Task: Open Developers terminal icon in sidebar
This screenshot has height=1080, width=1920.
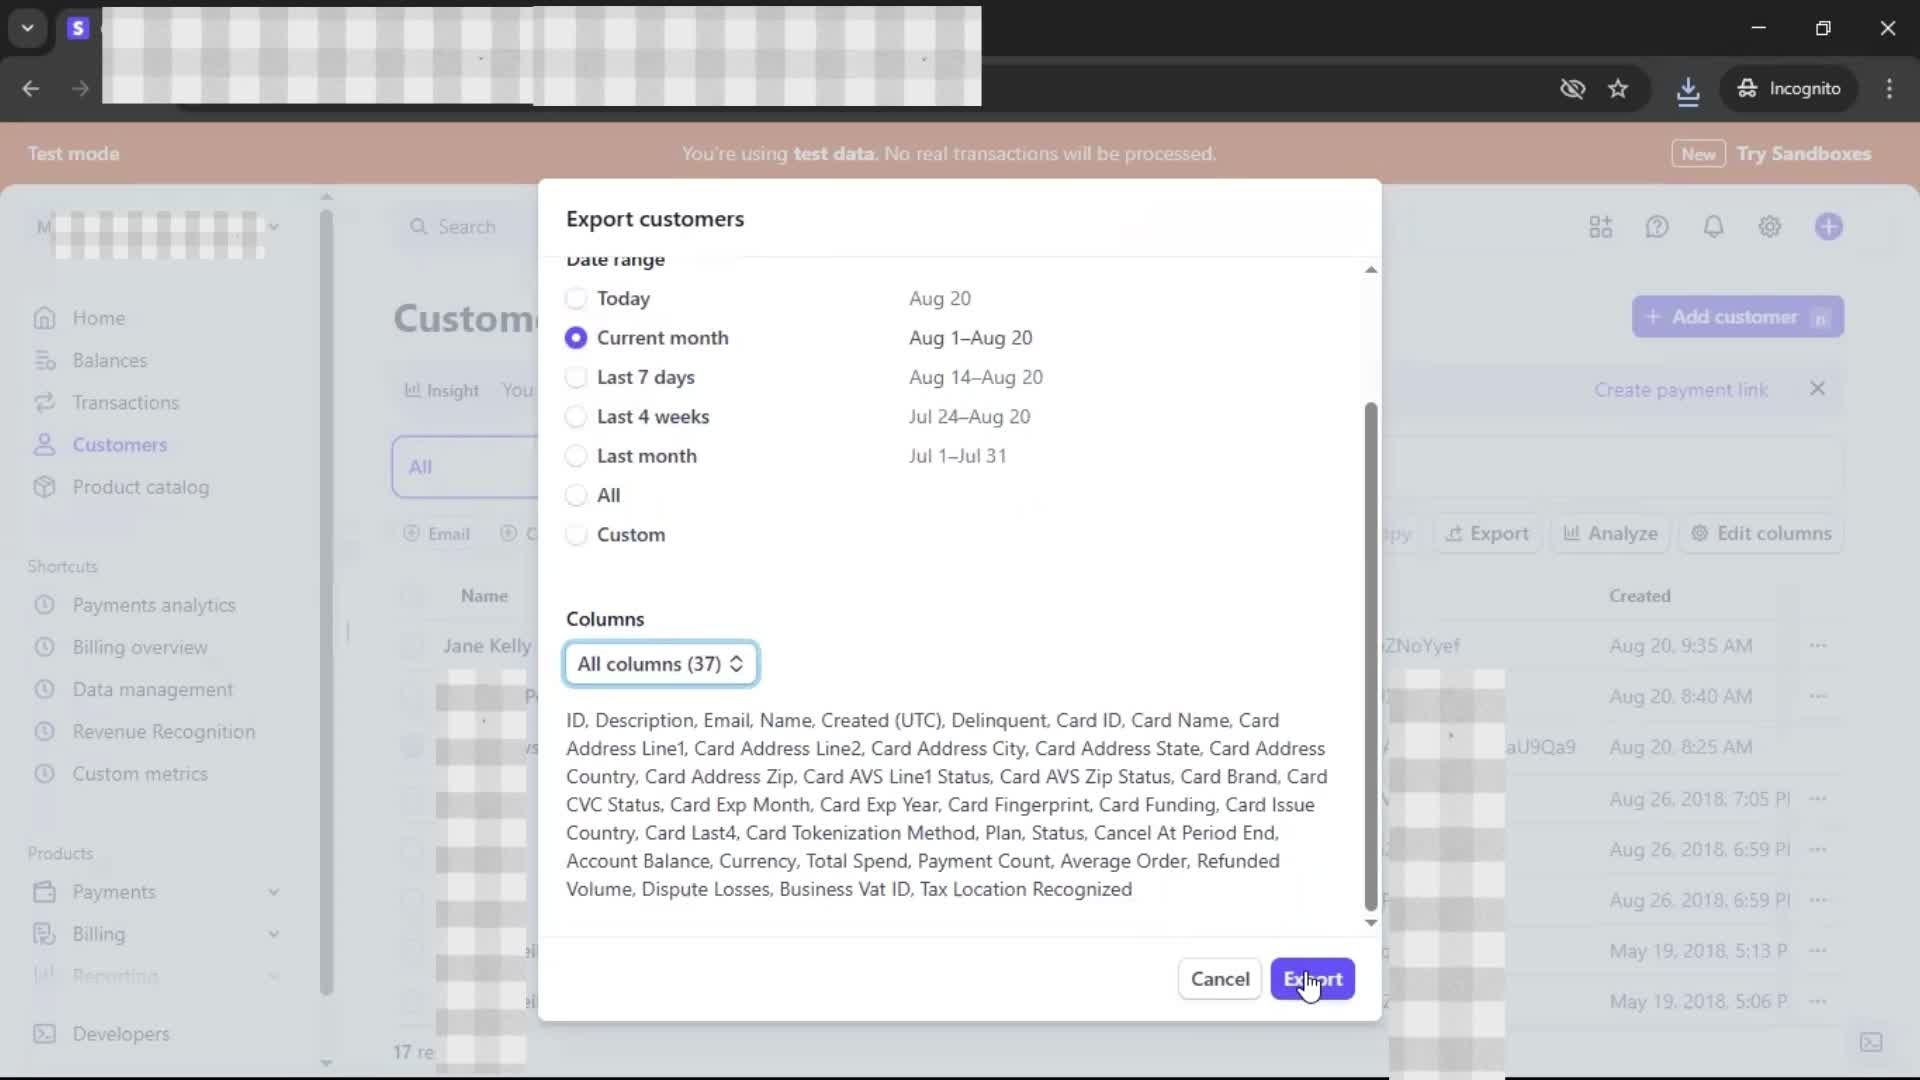Action: point(44,1034)
